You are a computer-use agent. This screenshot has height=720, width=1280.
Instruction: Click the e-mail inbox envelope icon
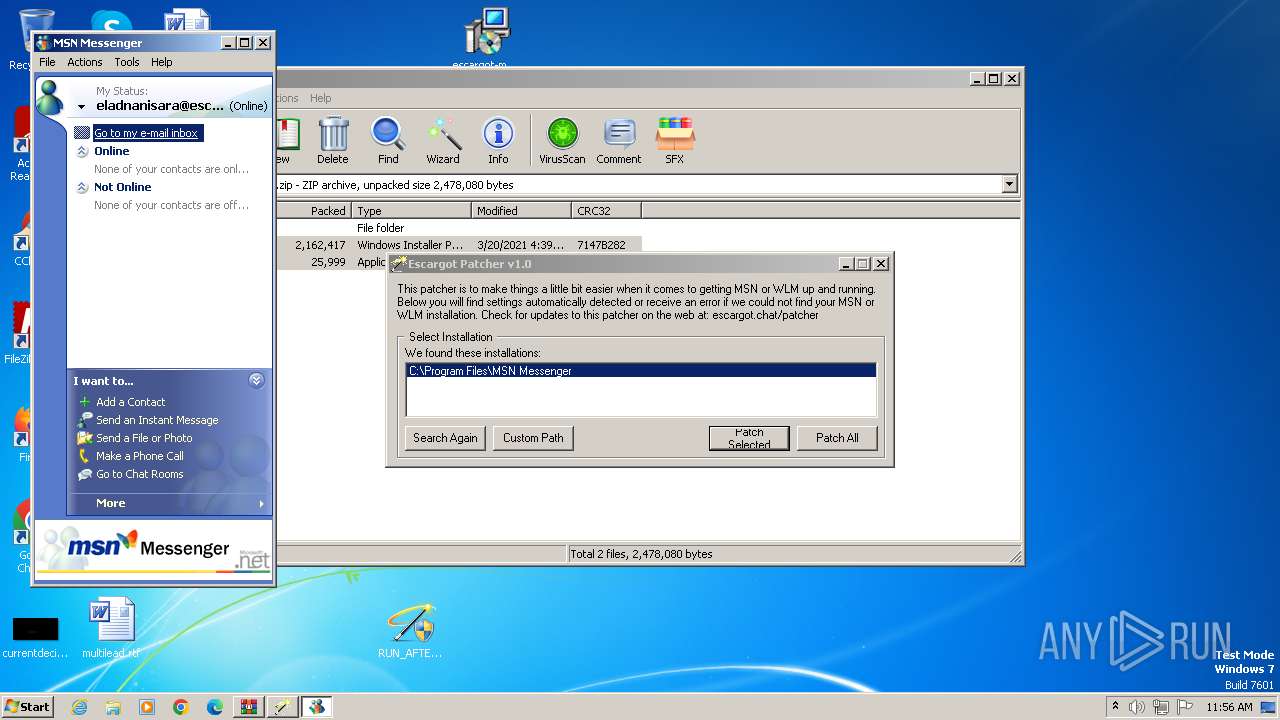pyautogui.click(x=82, y=132)
